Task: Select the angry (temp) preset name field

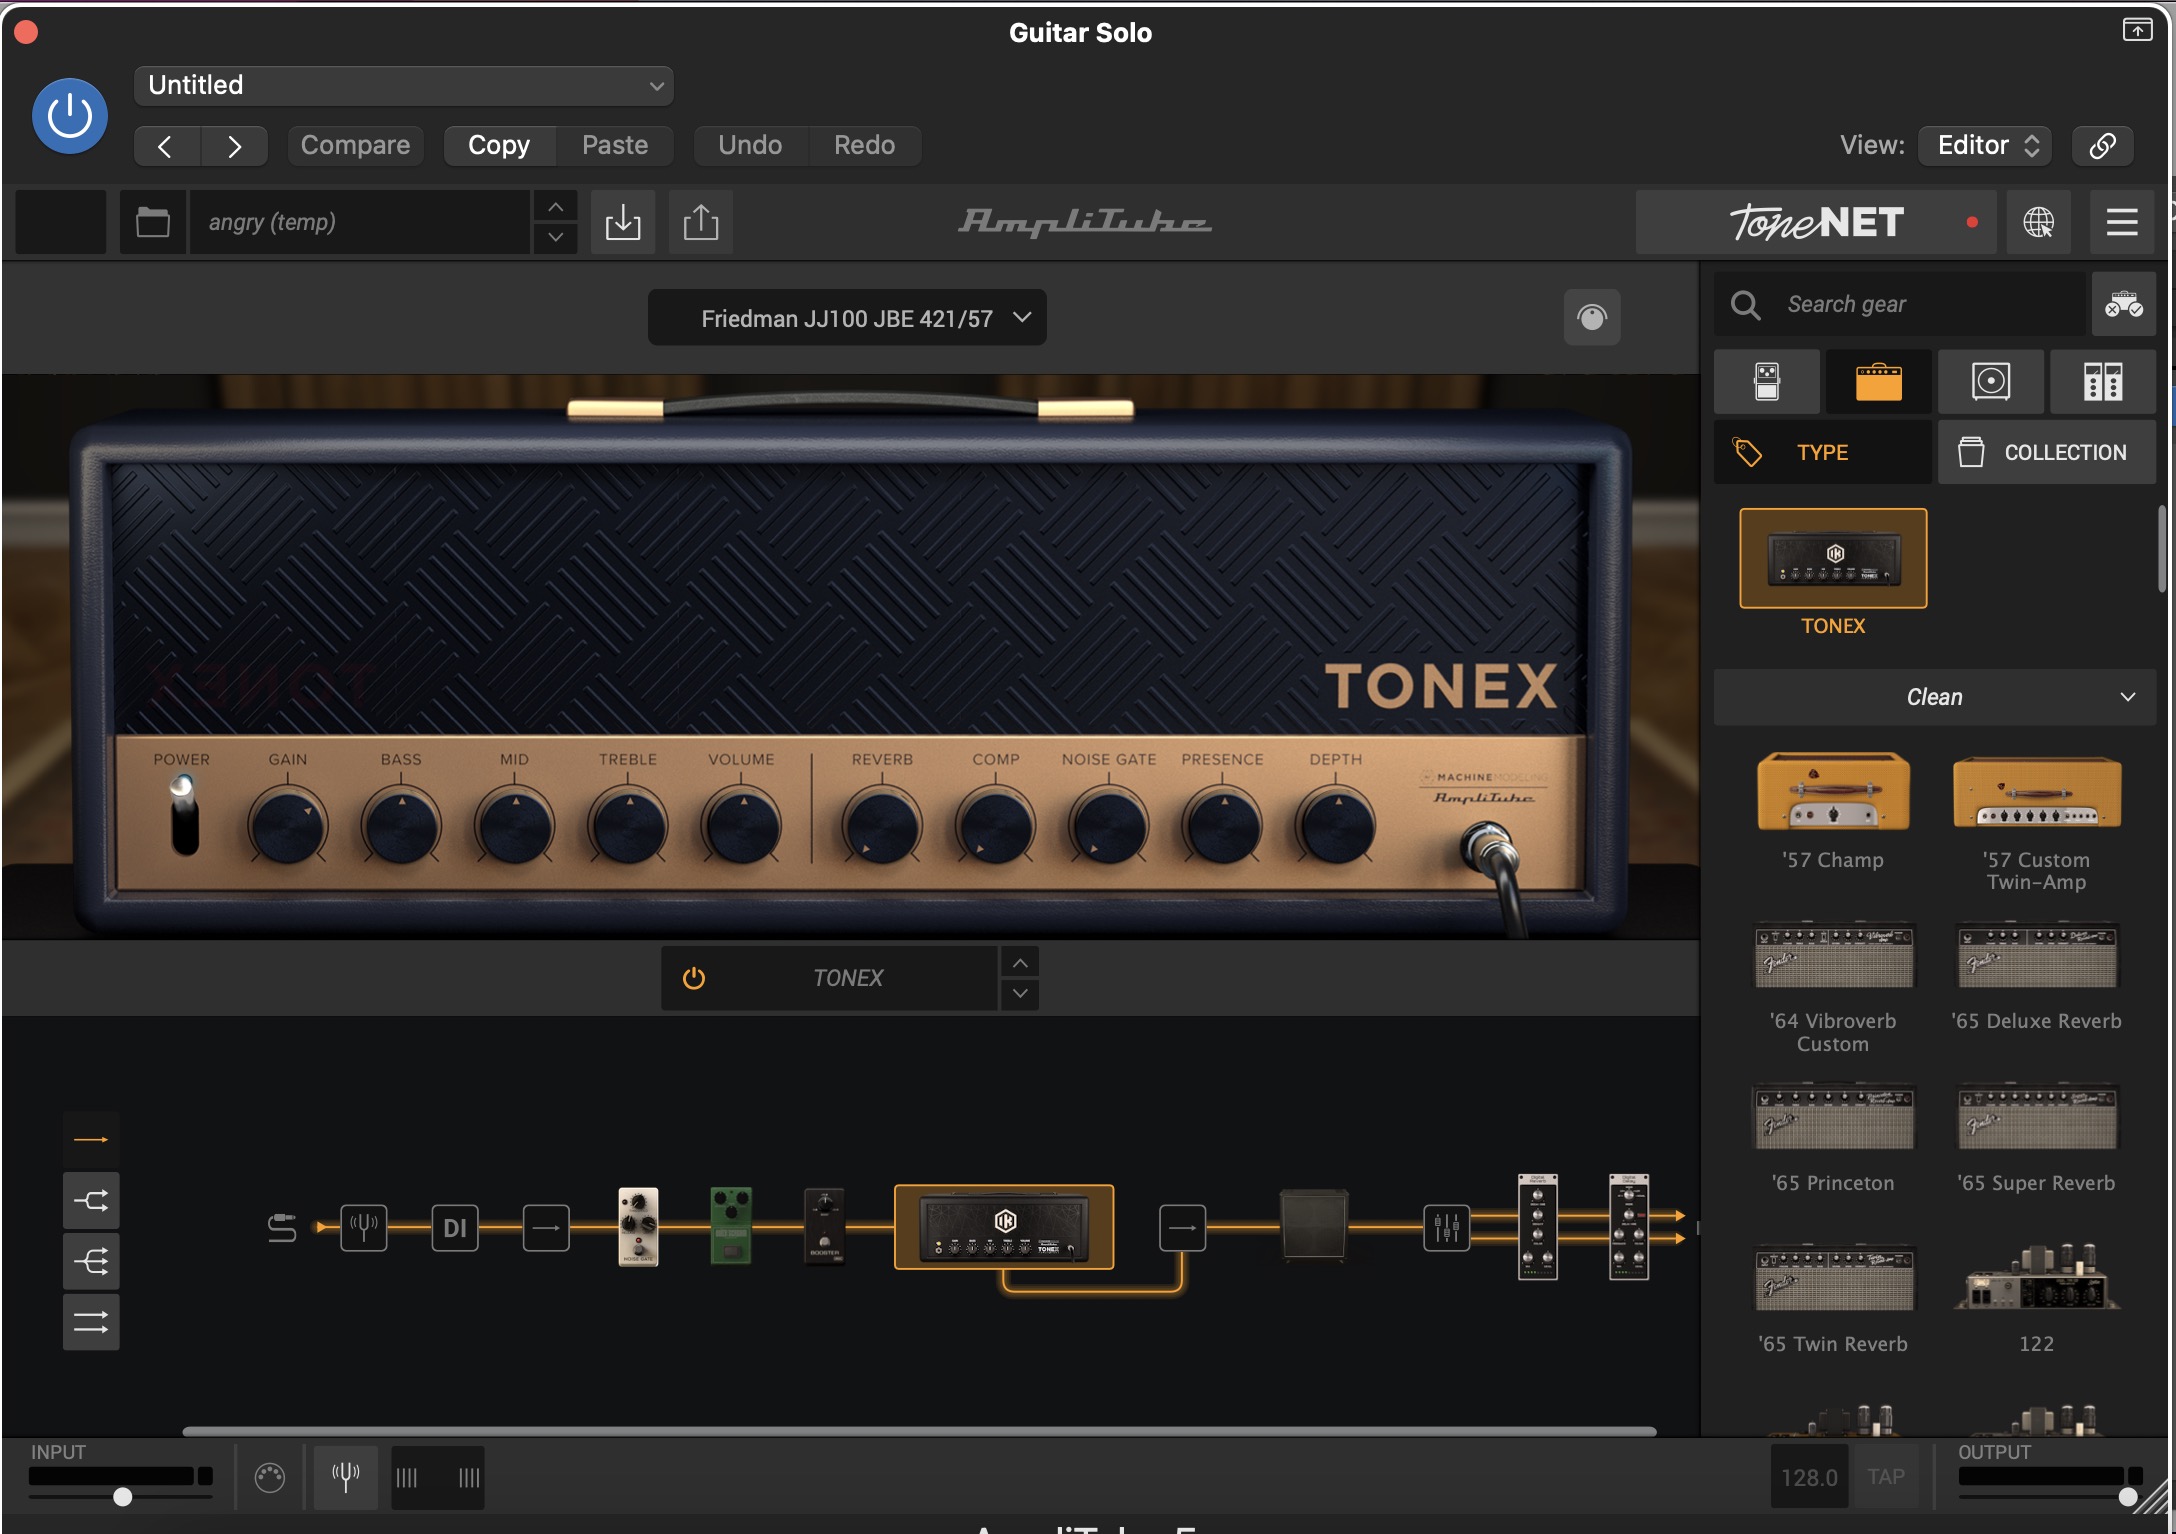Action: 360,221
